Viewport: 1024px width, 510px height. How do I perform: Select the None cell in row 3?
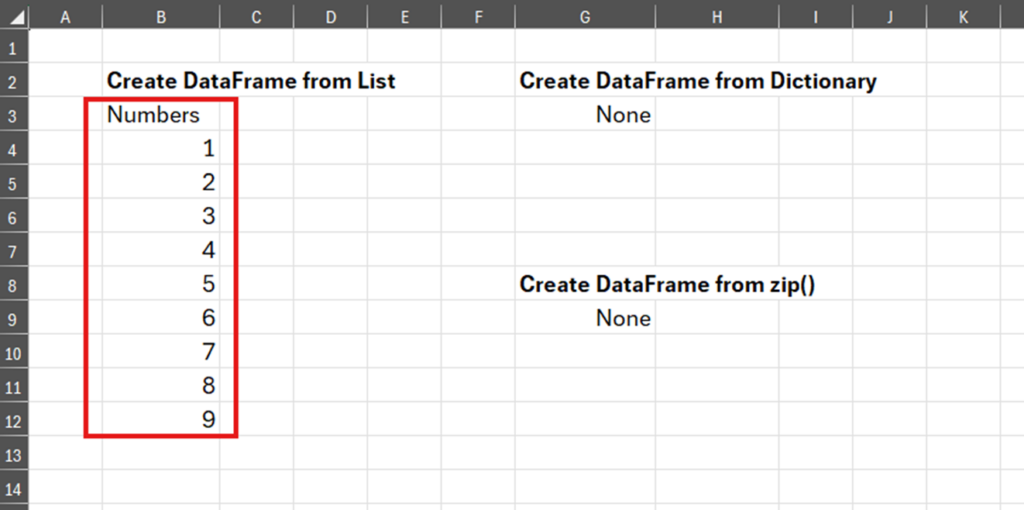coord(585,115)
